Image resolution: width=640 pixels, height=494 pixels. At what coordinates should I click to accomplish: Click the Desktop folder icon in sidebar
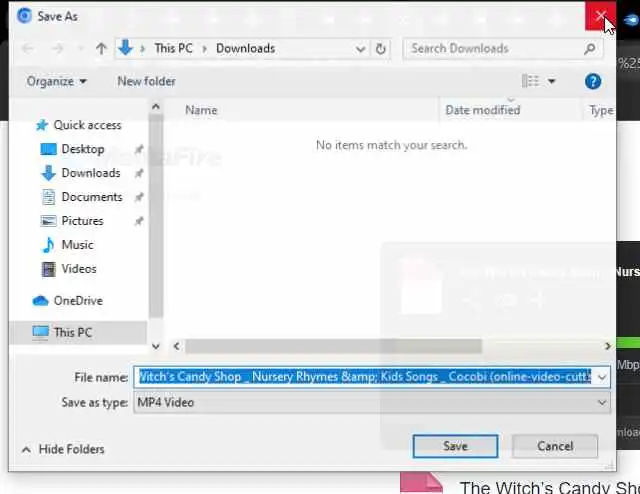[48, 149]
